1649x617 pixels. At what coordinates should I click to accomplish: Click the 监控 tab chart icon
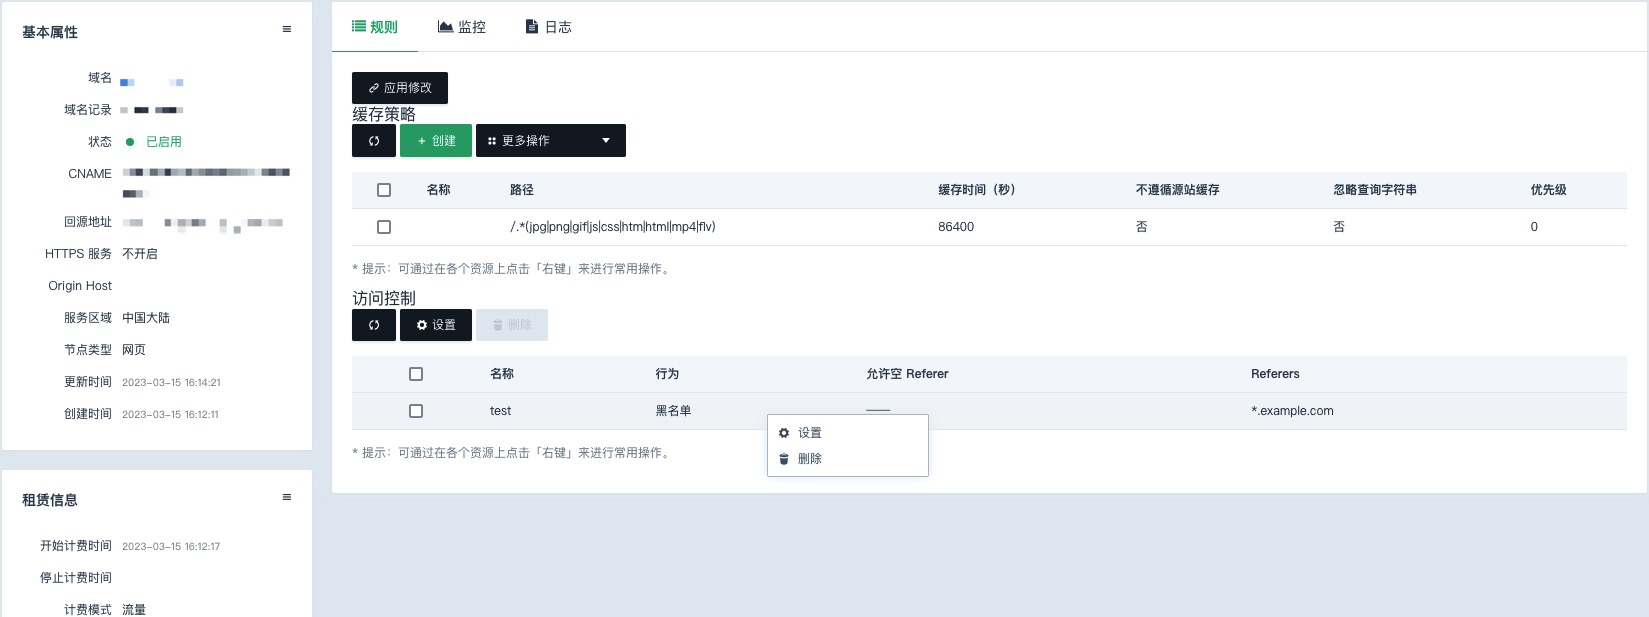point(446,27)
